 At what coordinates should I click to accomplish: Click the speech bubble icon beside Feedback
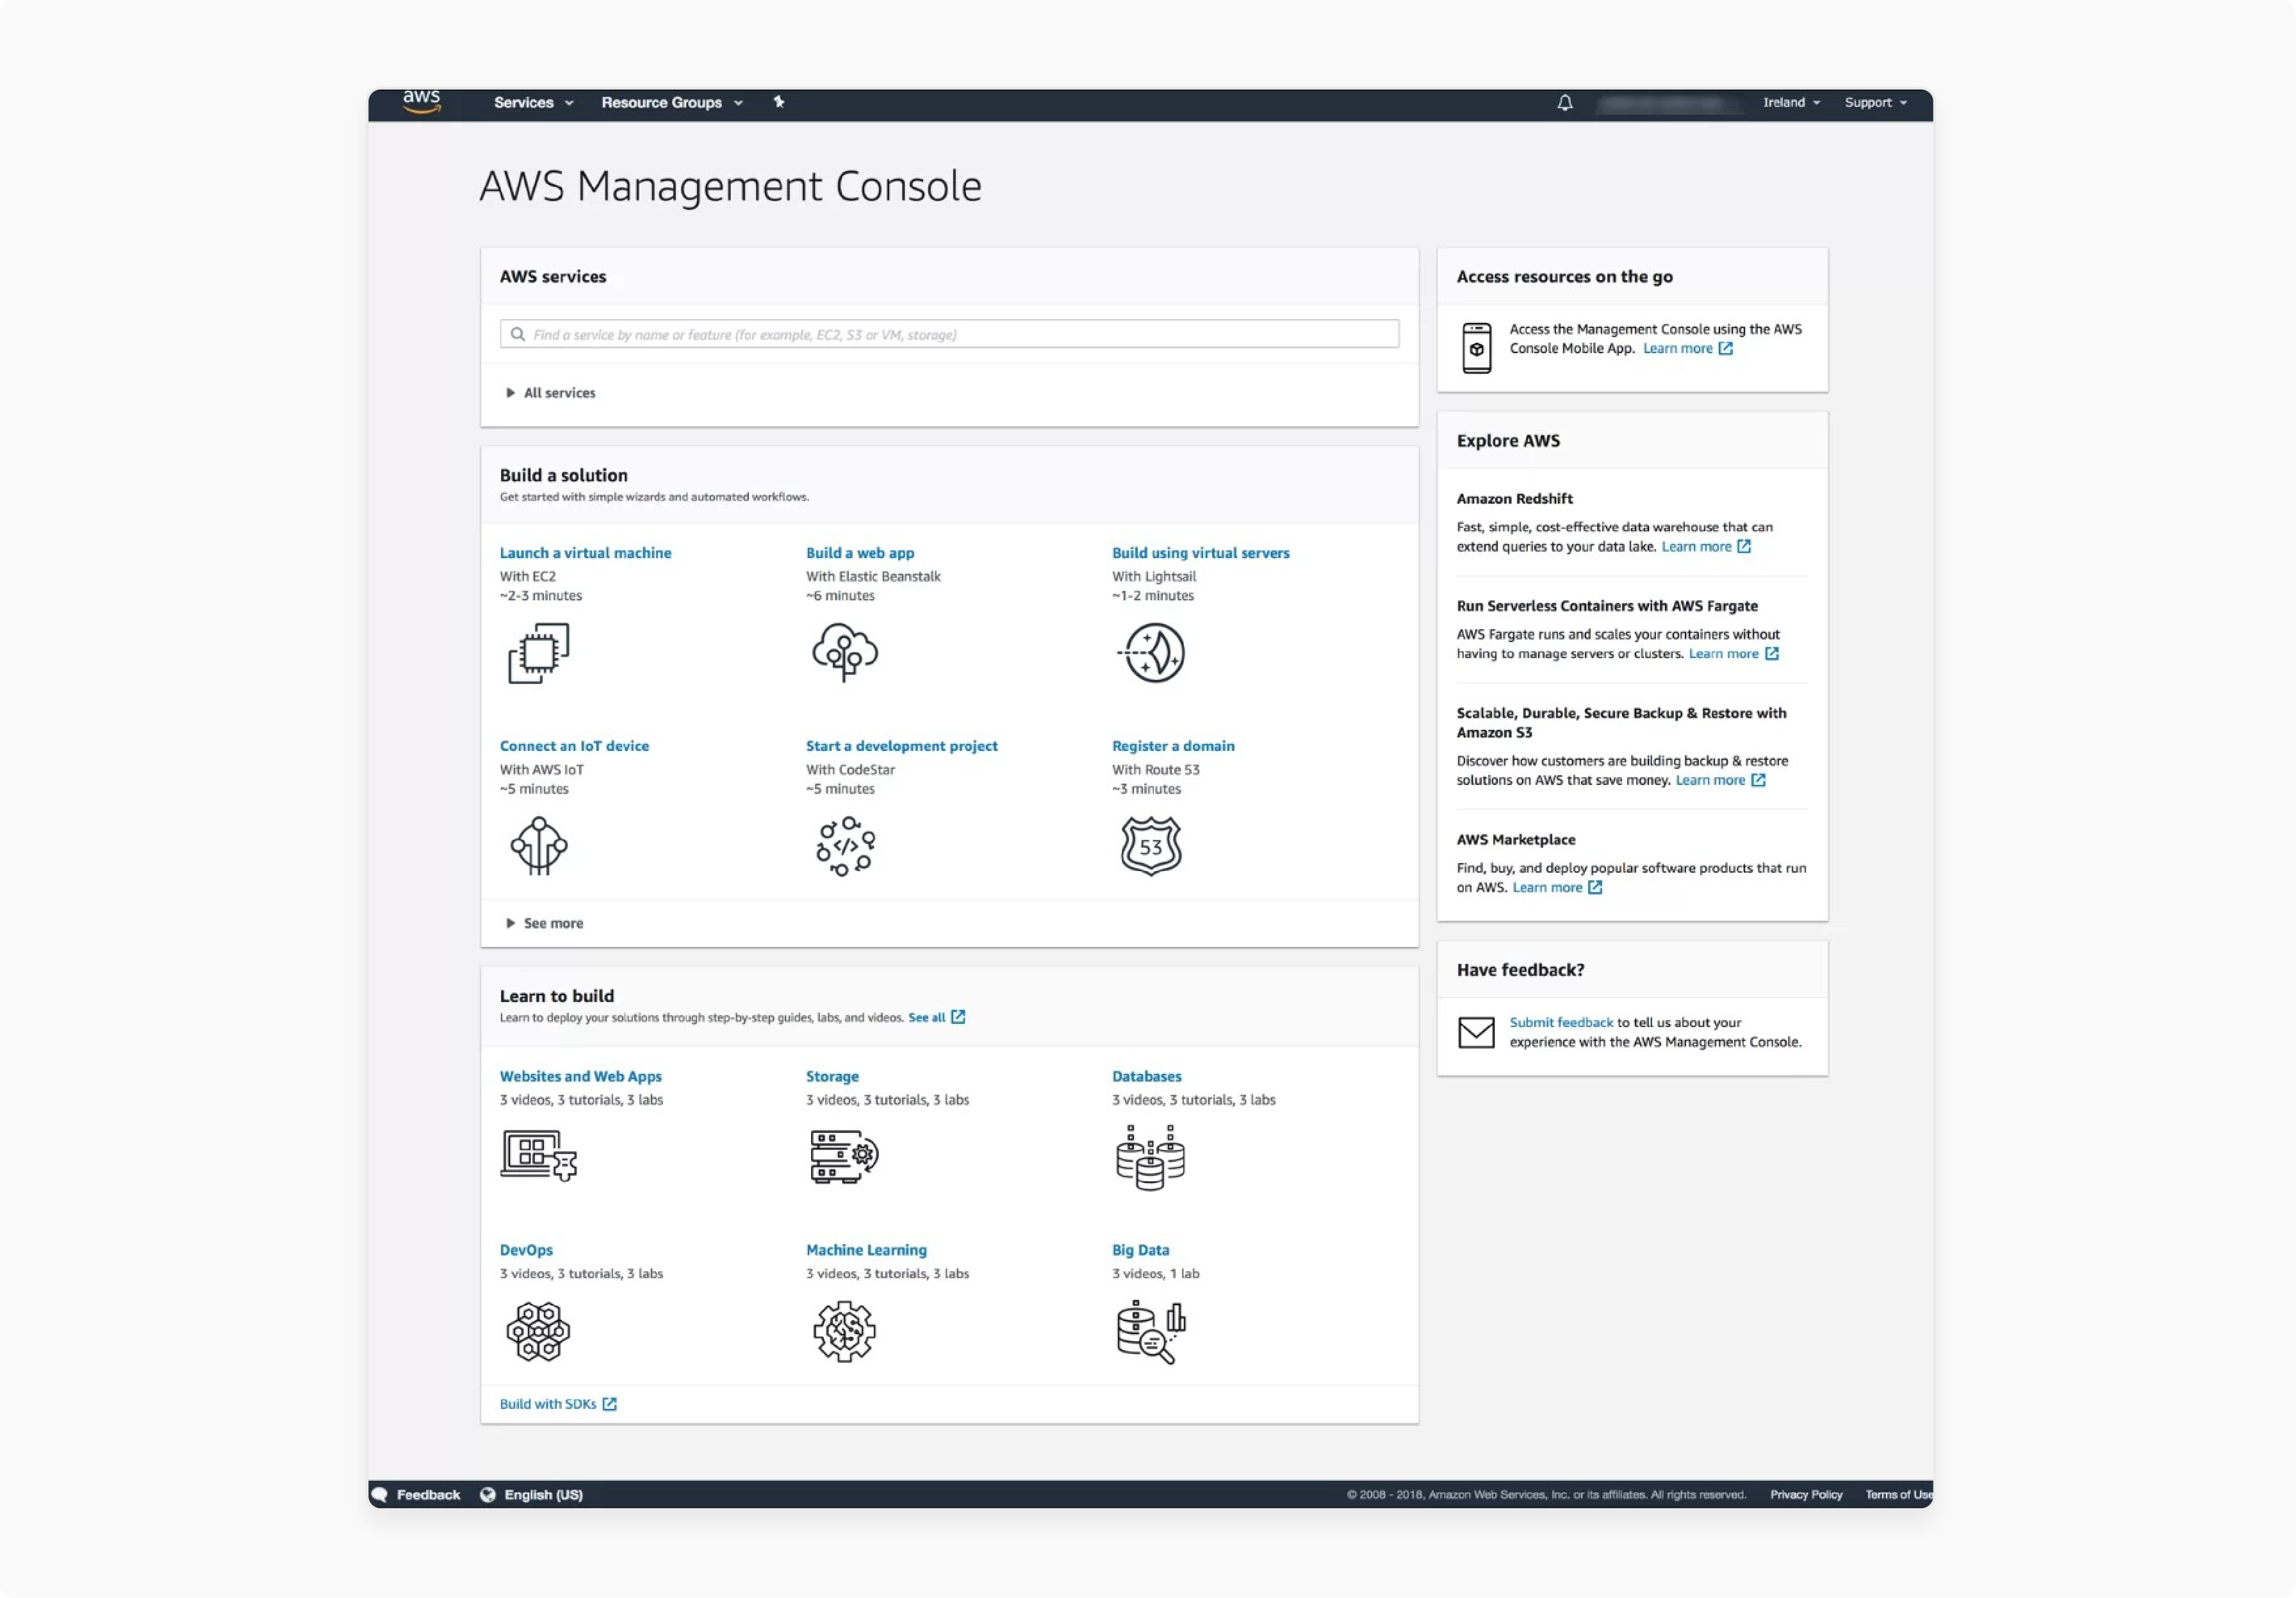click(379, 1495)
